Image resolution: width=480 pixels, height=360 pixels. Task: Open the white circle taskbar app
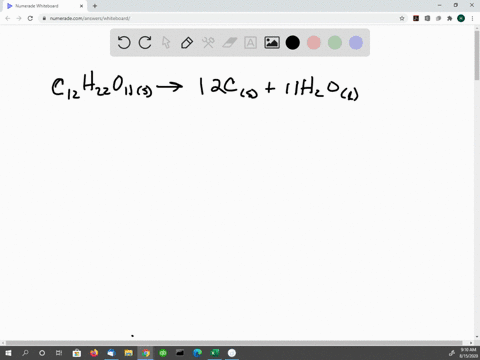pyautogui.click(x=232, y=353)
